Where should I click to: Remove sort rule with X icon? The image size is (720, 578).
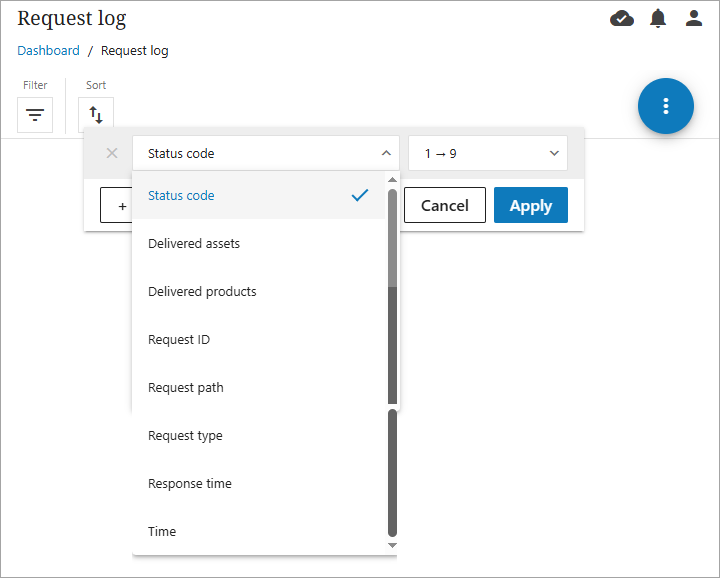(x=112, y=153)
